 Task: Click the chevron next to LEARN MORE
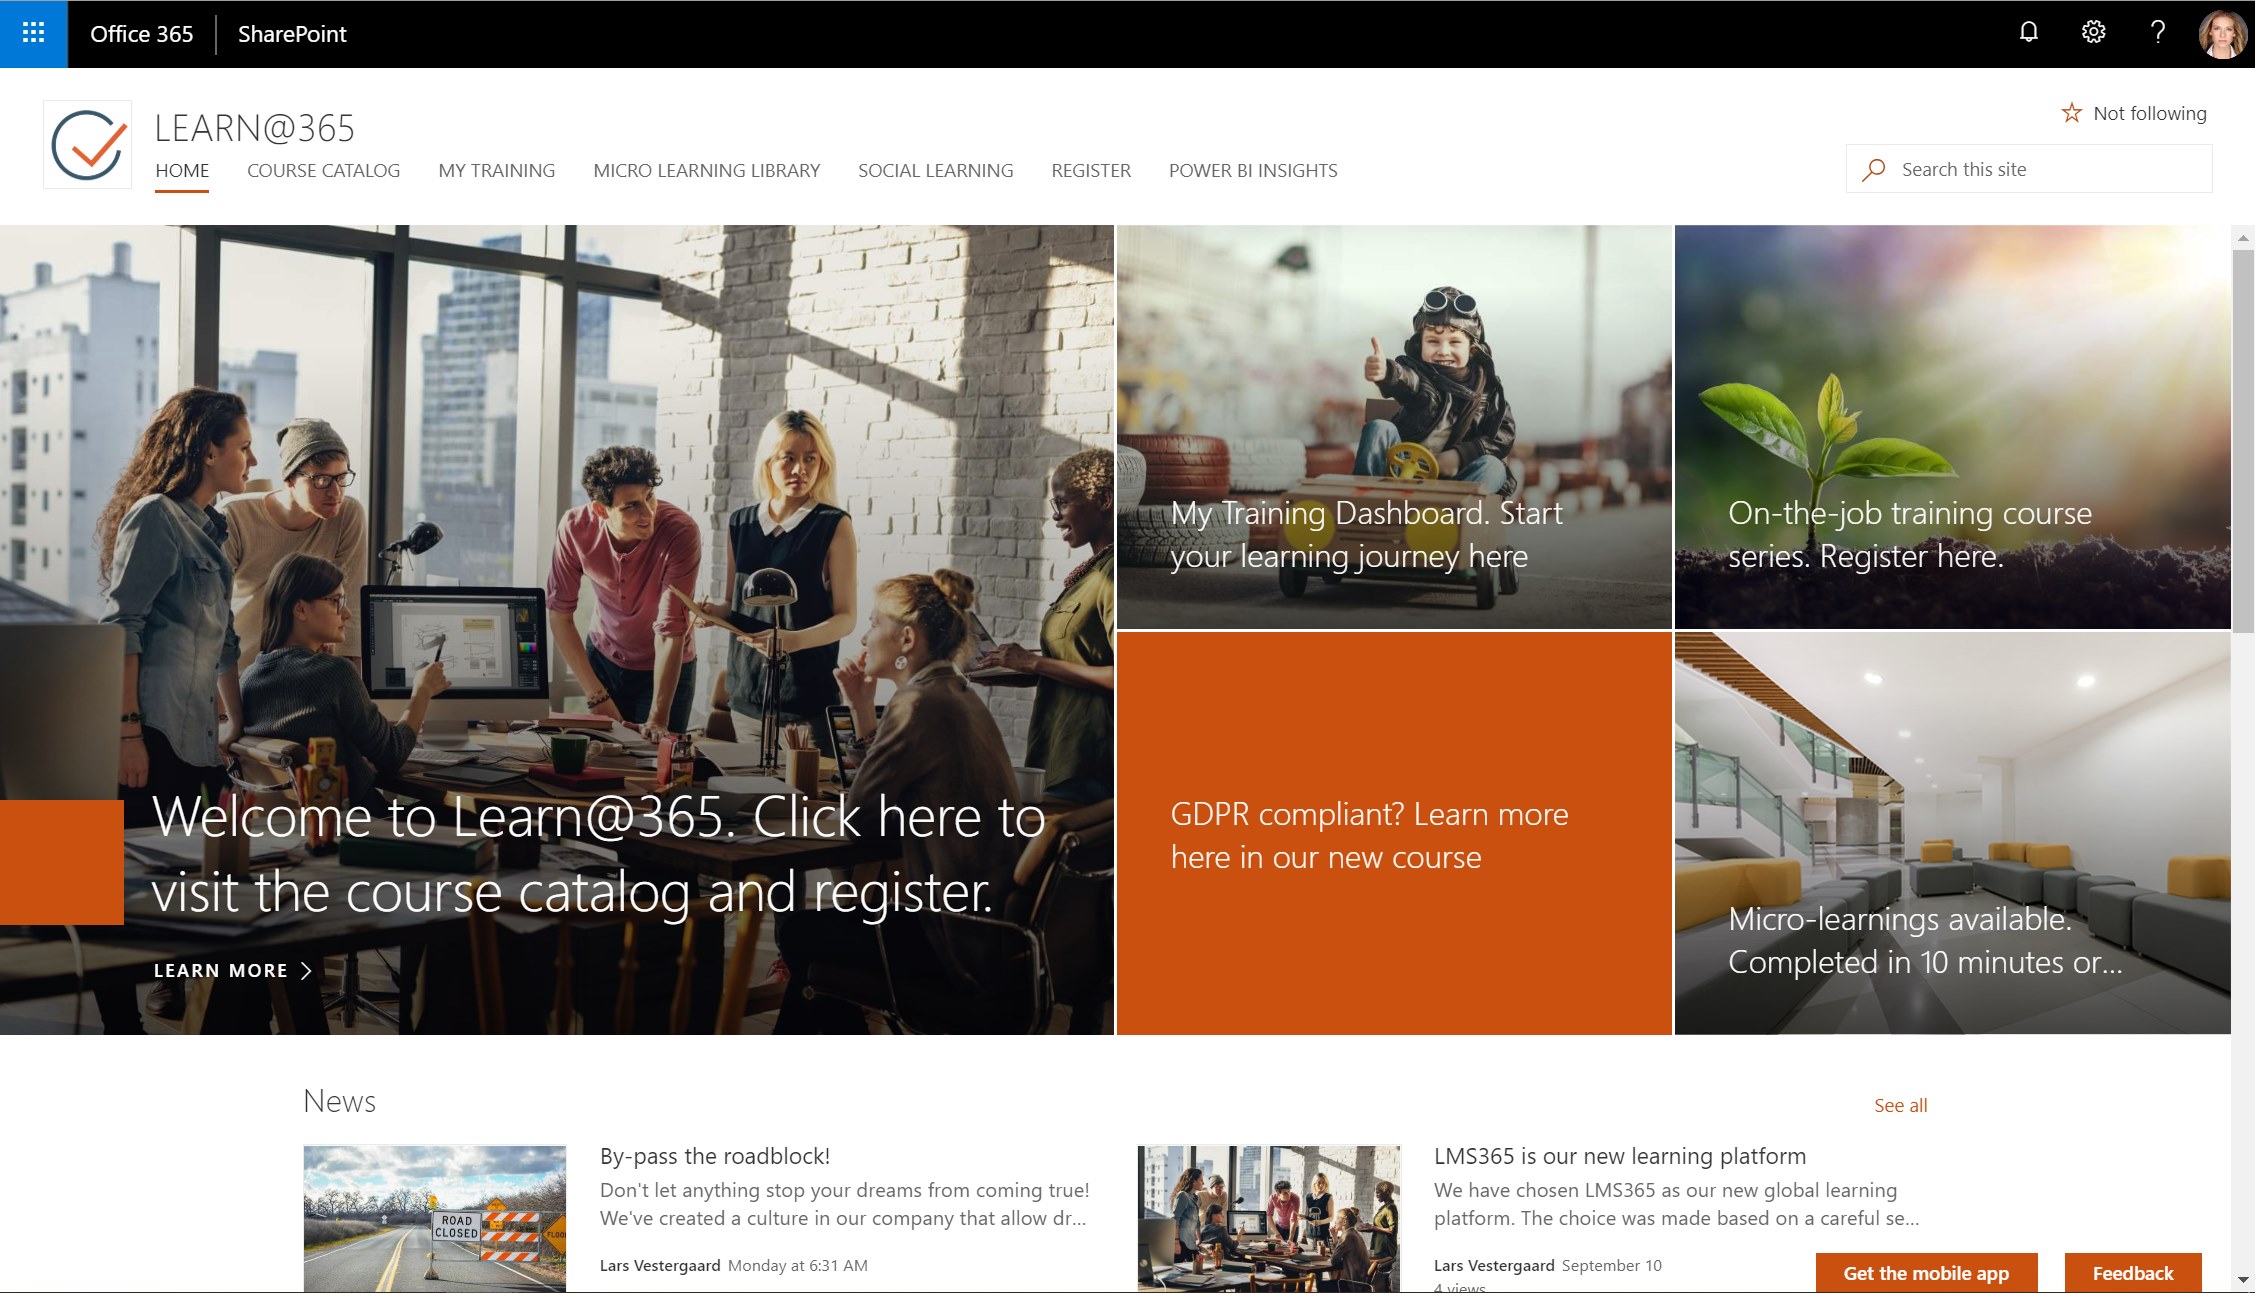306,970
